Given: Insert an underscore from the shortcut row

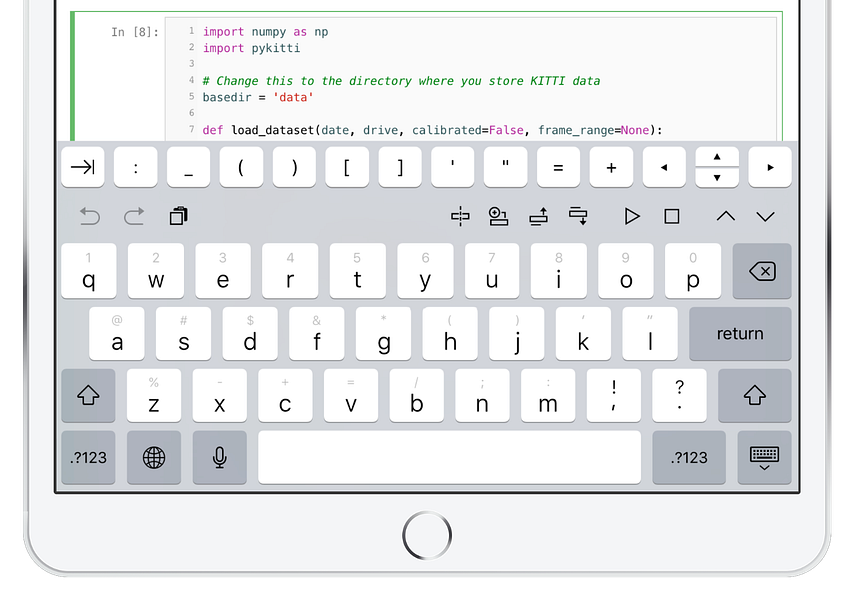Looking at the screenshot, I should point(189,167).
